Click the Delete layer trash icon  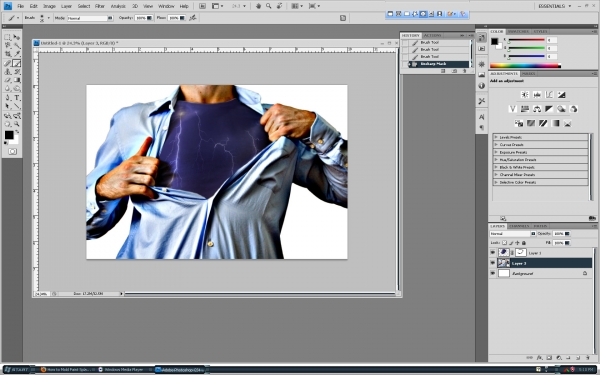588,358
